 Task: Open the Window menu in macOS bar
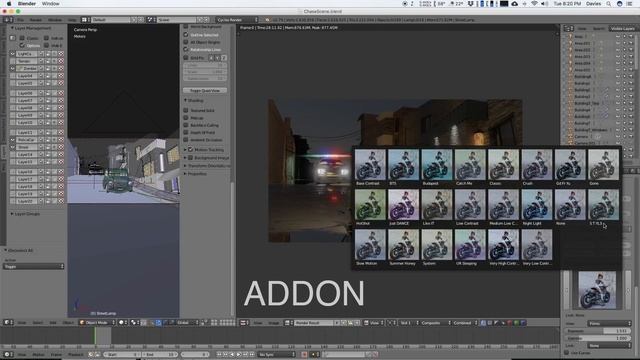pyautogui.click(x=51, y=4)
